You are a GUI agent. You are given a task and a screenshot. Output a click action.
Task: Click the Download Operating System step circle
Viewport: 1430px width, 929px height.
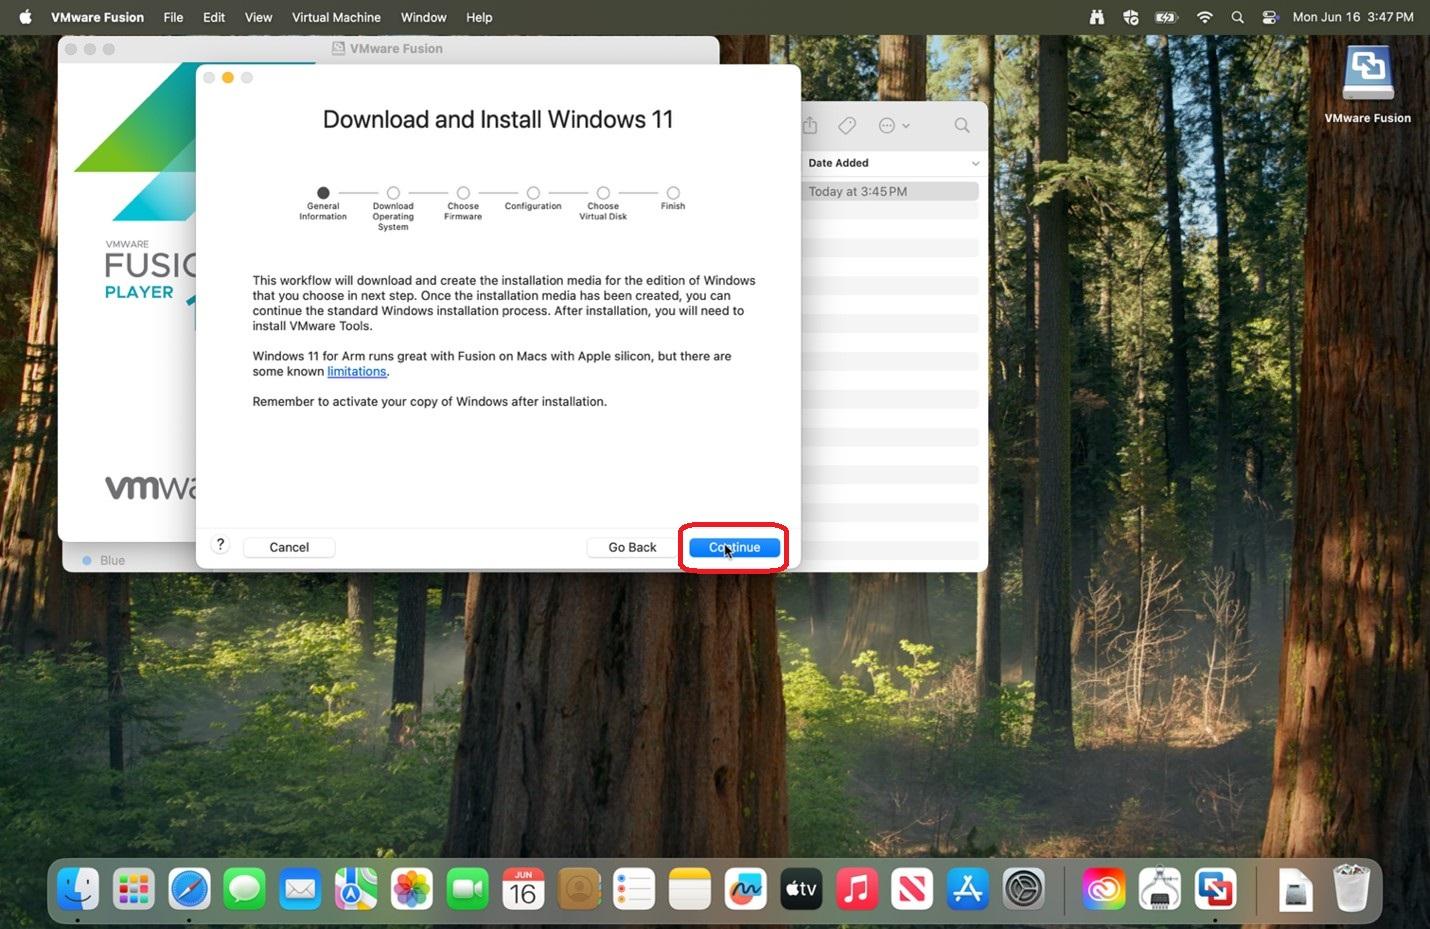pyautogui.click(x=393, y=193)
